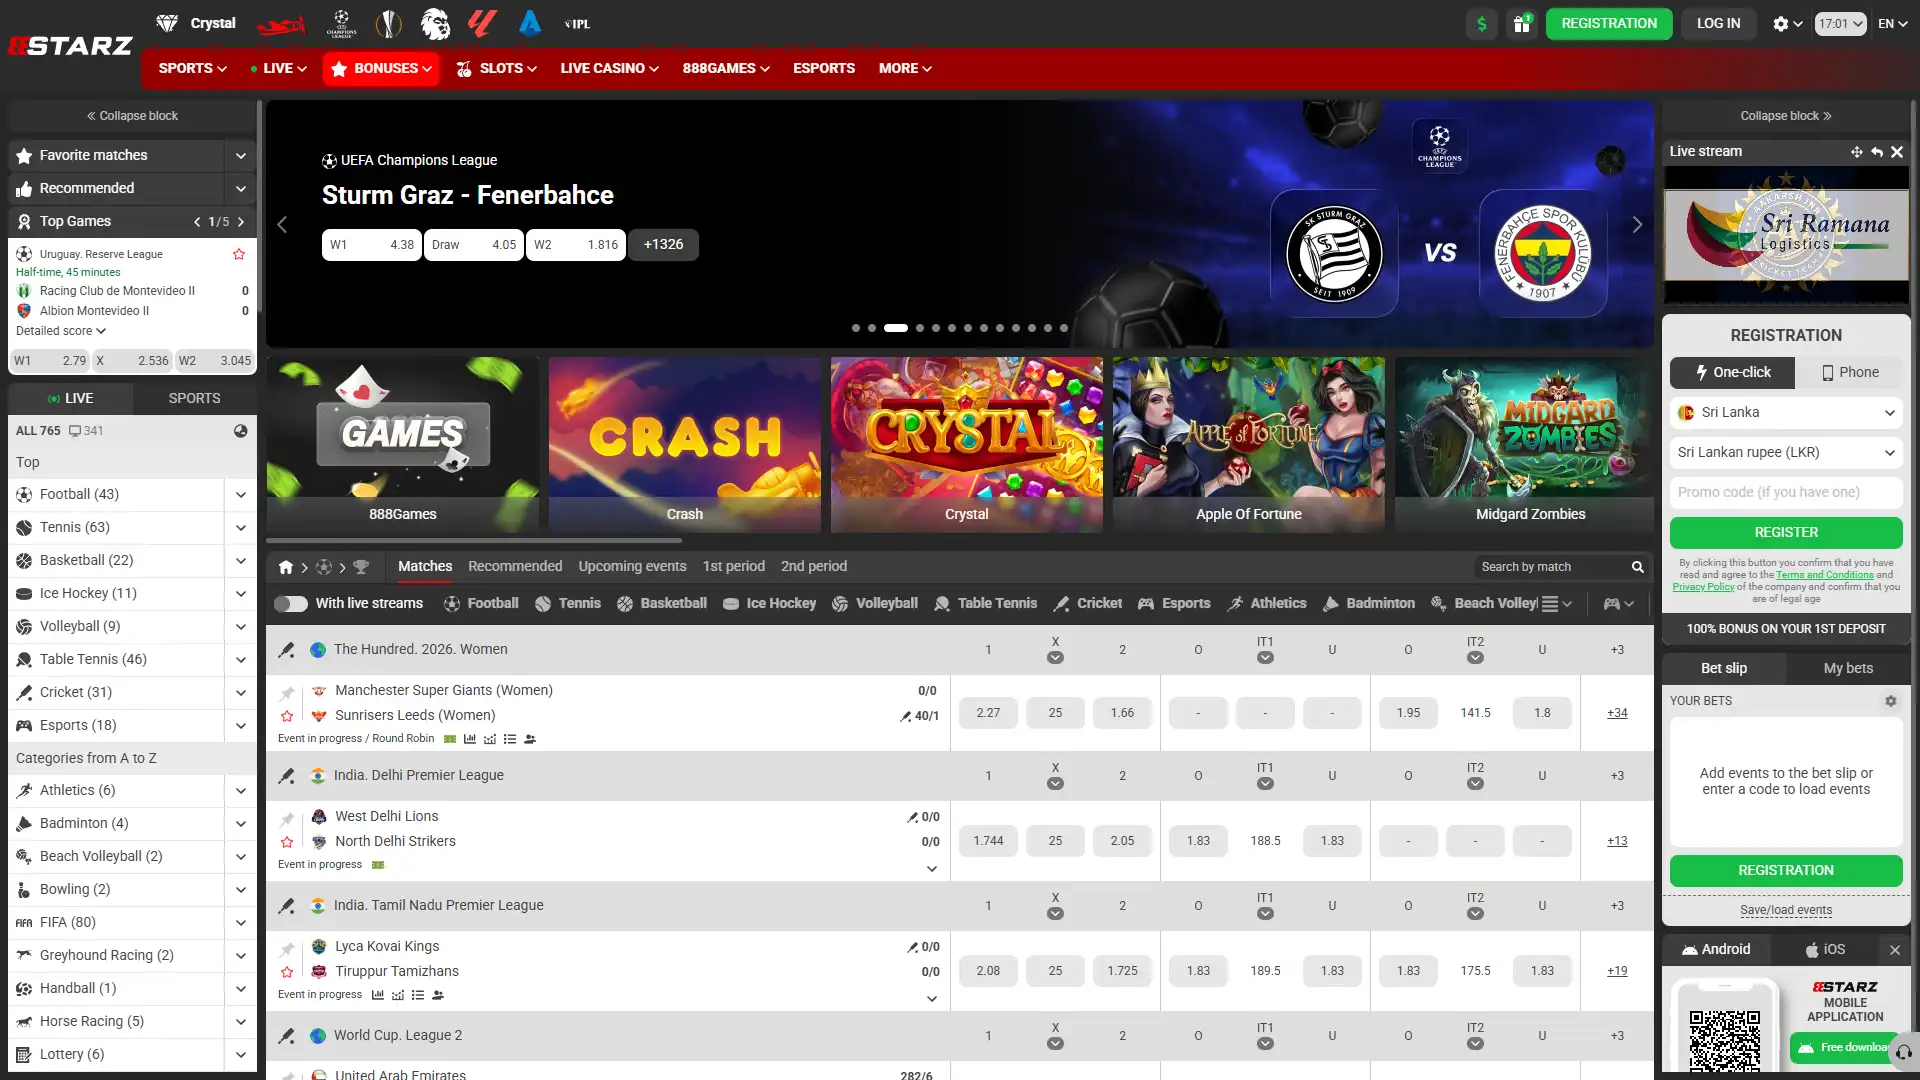Pin the Lyca Kovai Kings match
This screenshot has height=1080, width=1920.
click(x=287, y=948)
